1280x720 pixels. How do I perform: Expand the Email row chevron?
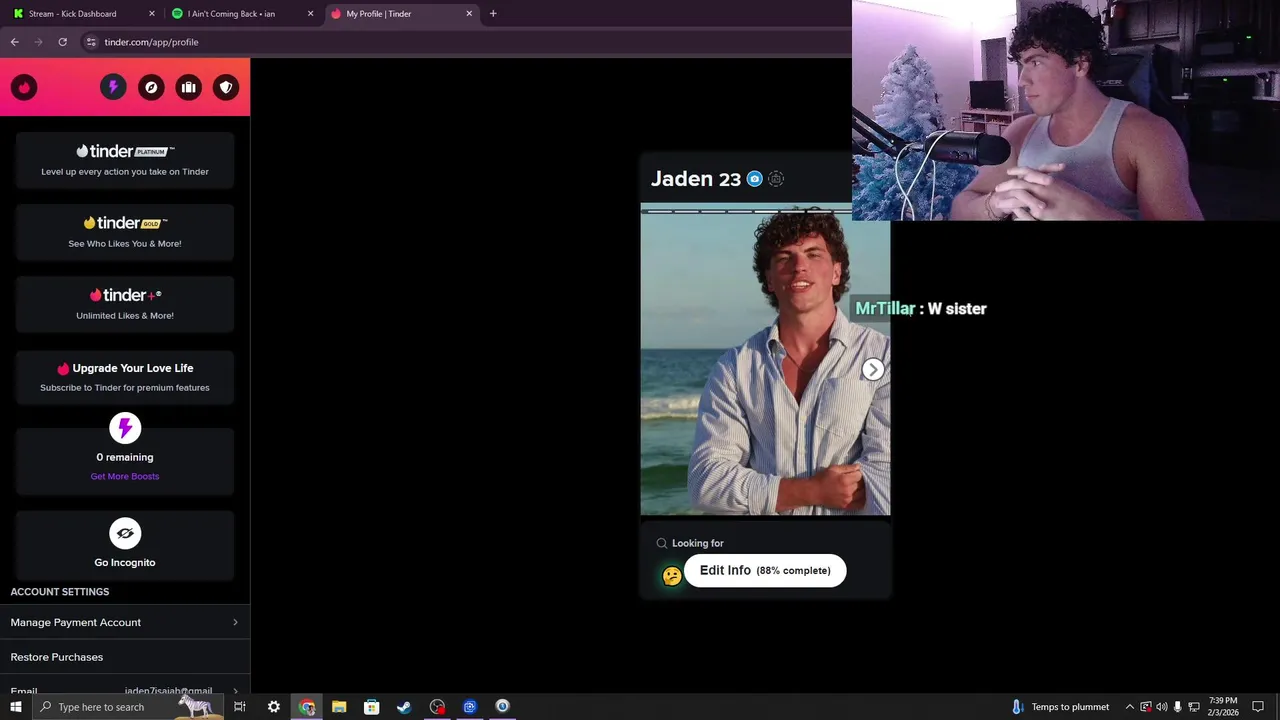(x=235, y=691)
